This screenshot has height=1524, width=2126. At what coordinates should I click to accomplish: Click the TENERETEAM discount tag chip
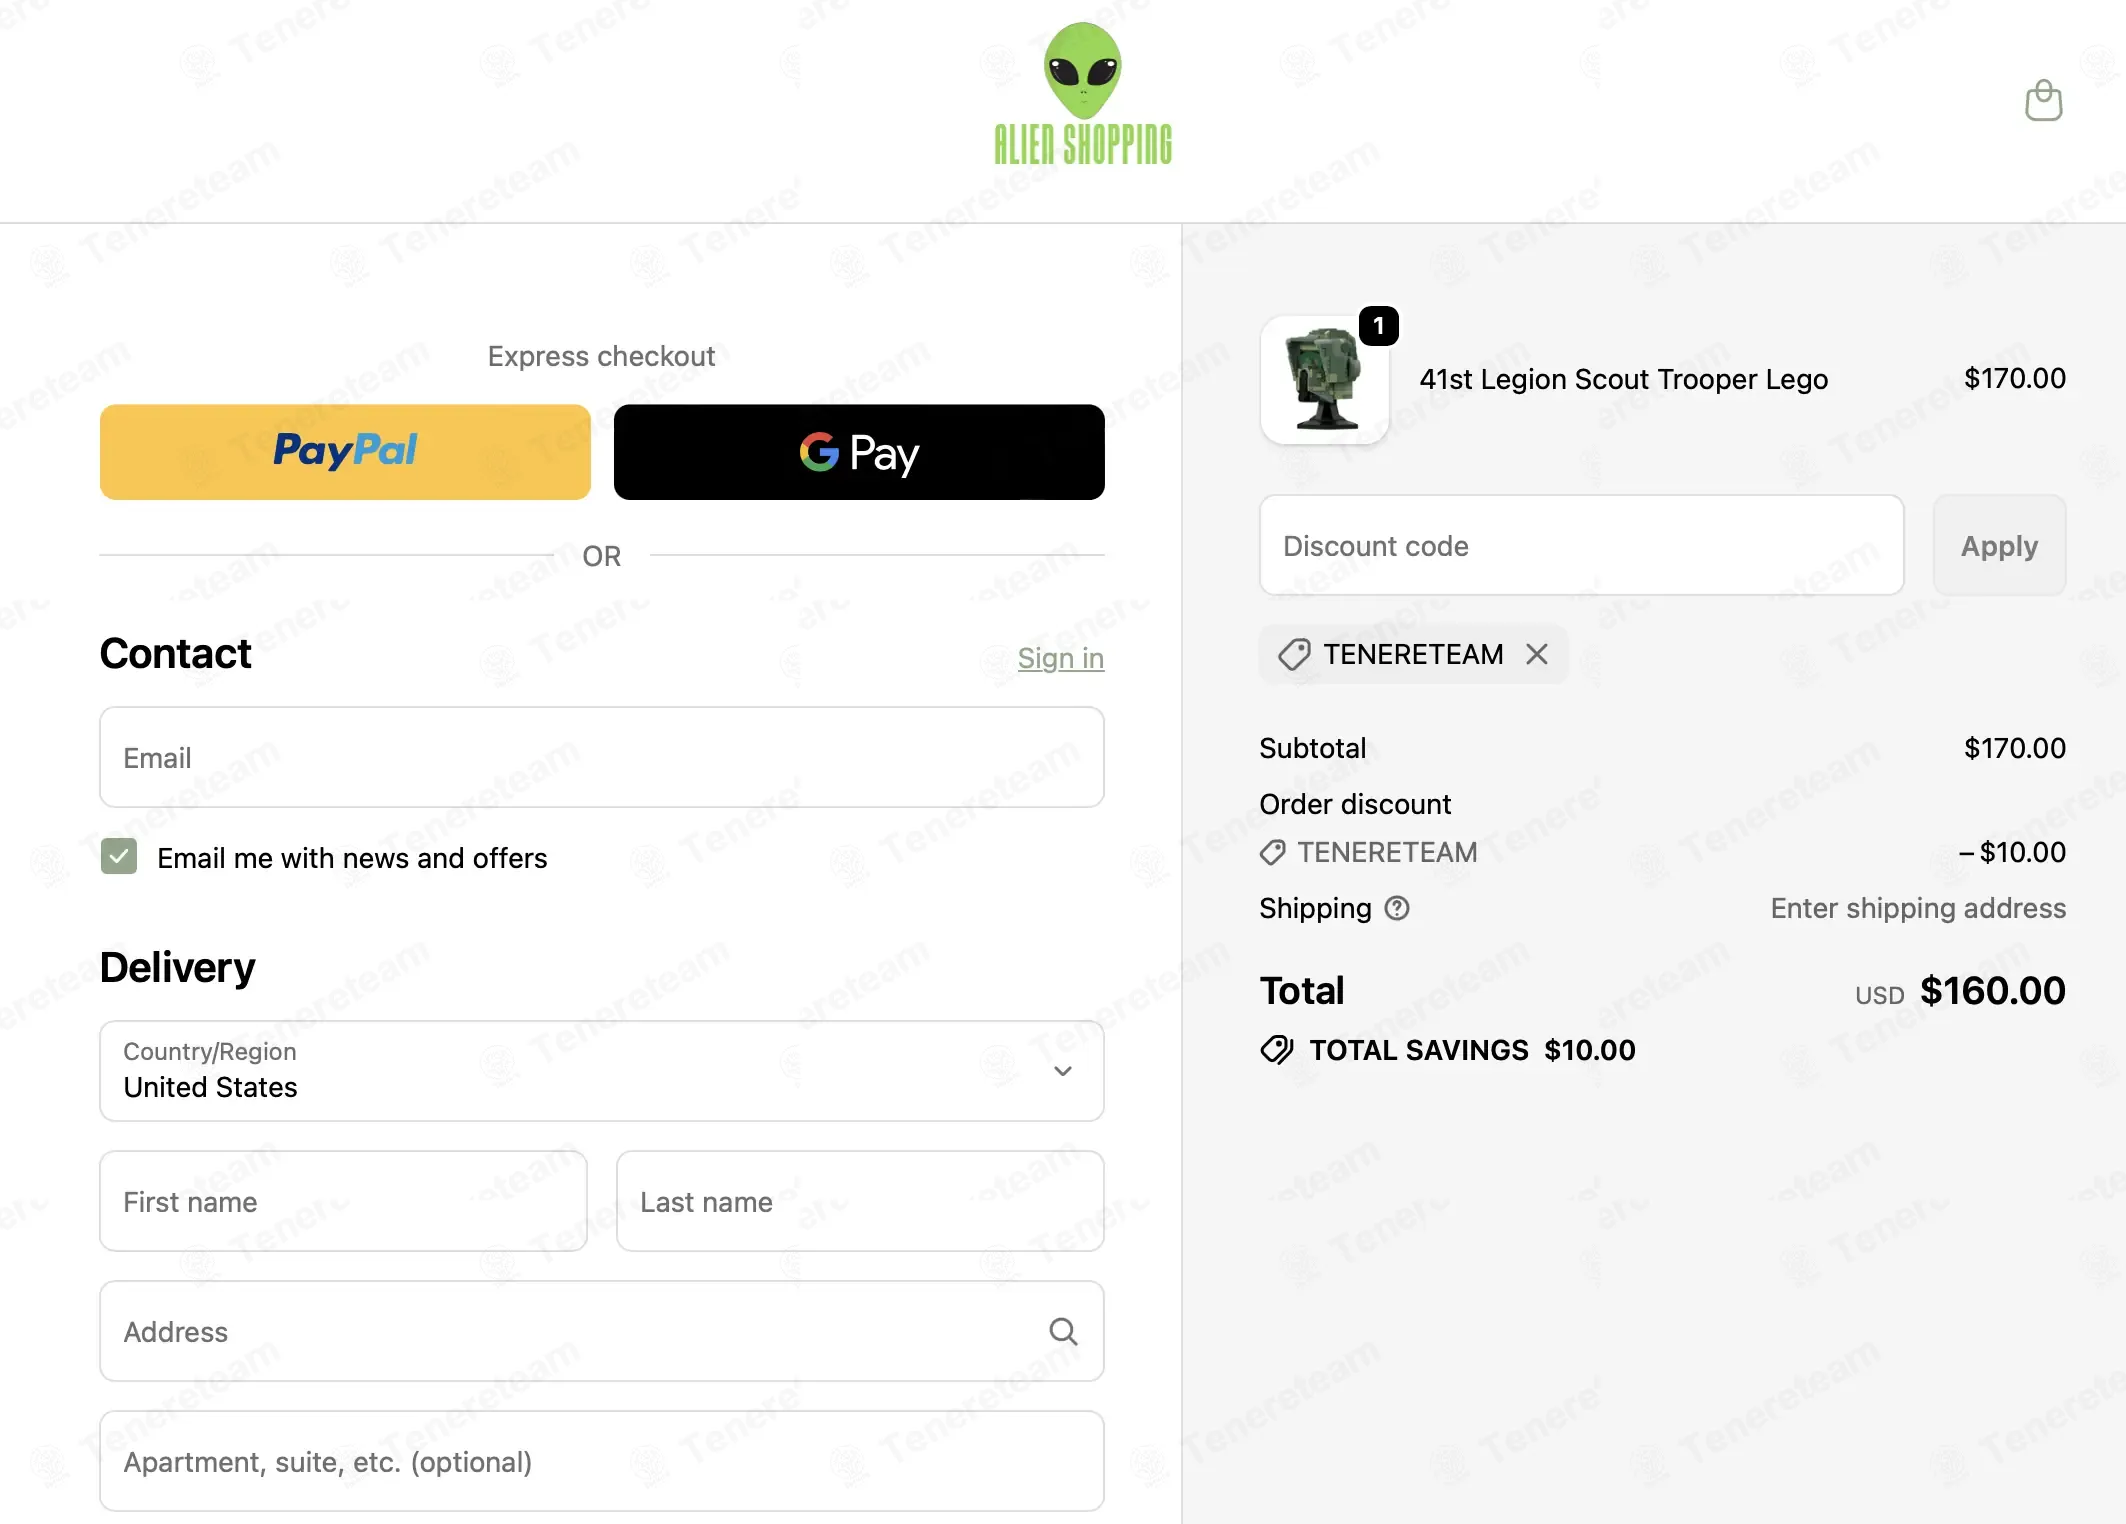coord(1413,654)
